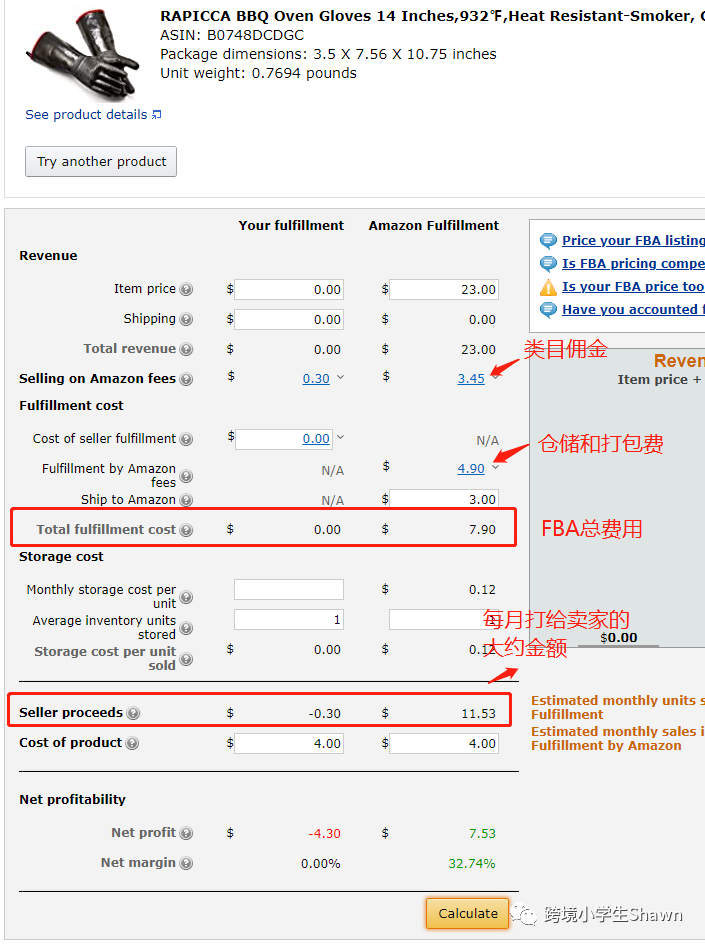
Task: Click the Calculate button
Action: [x=467, y=913]
